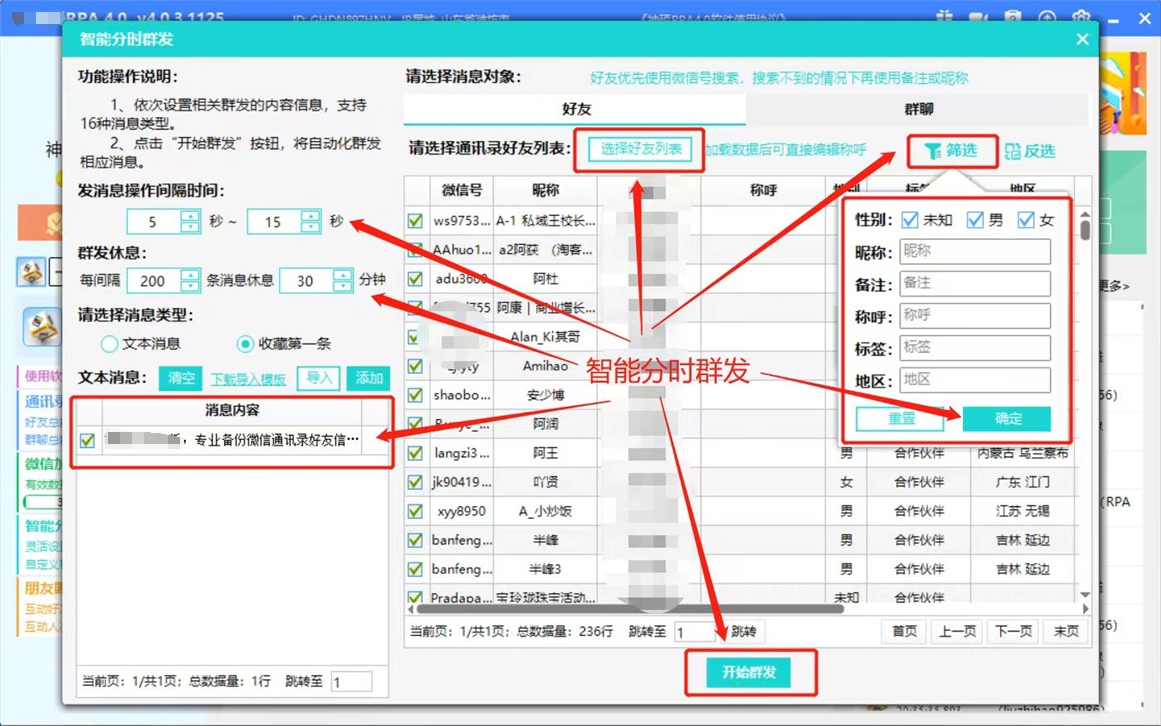Click the gift icon in top bar
Image resolution: width=1161 pixels, height=726 pixels.
[x=944, y=18]
